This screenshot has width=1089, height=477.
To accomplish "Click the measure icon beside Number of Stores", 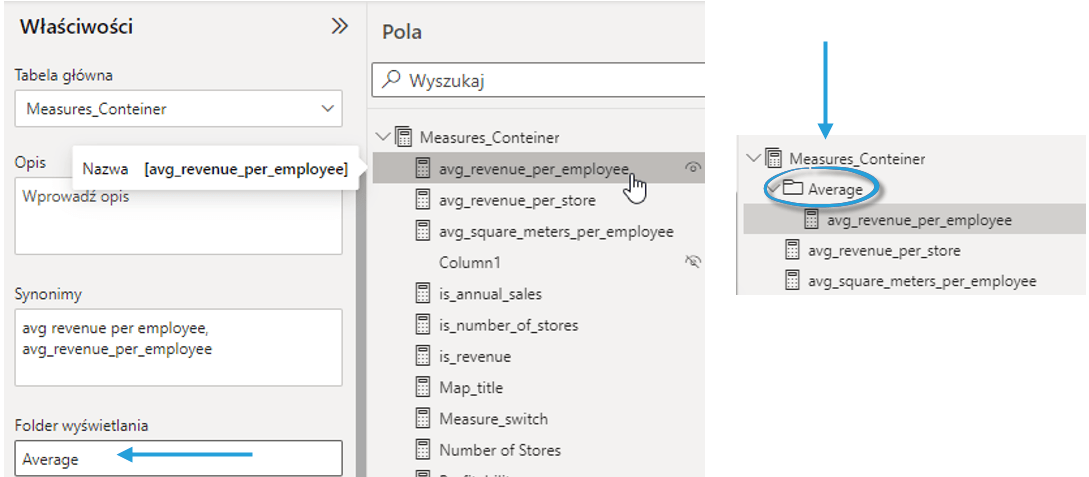I will point(423,450).
